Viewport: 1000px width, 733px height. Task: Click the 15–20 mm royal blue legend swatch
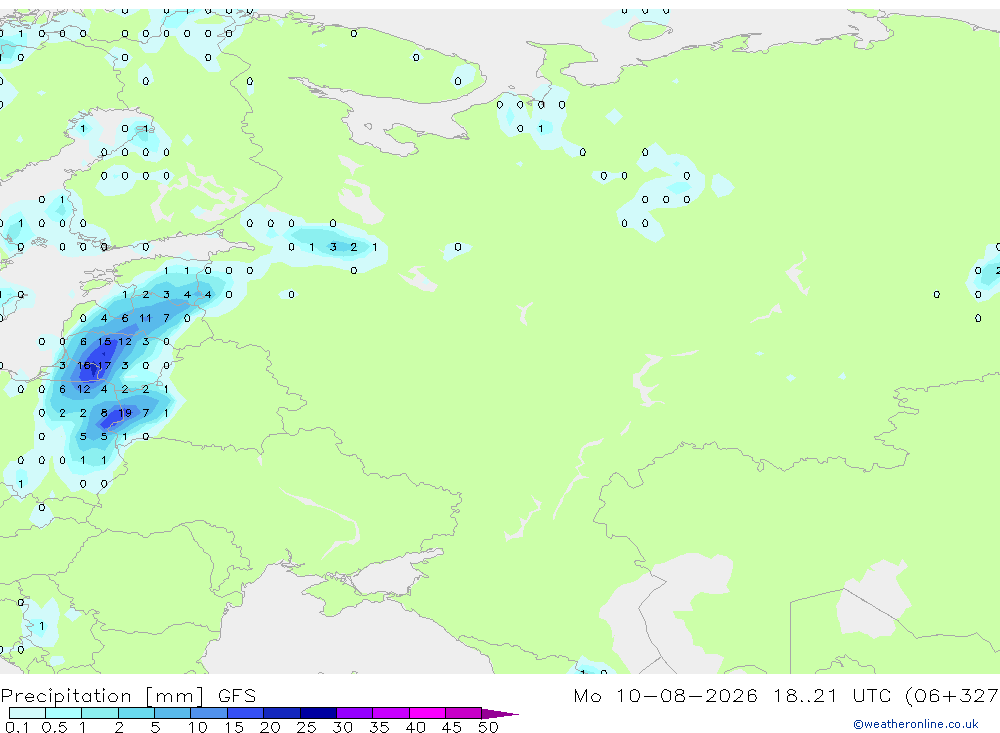(246, 713)
